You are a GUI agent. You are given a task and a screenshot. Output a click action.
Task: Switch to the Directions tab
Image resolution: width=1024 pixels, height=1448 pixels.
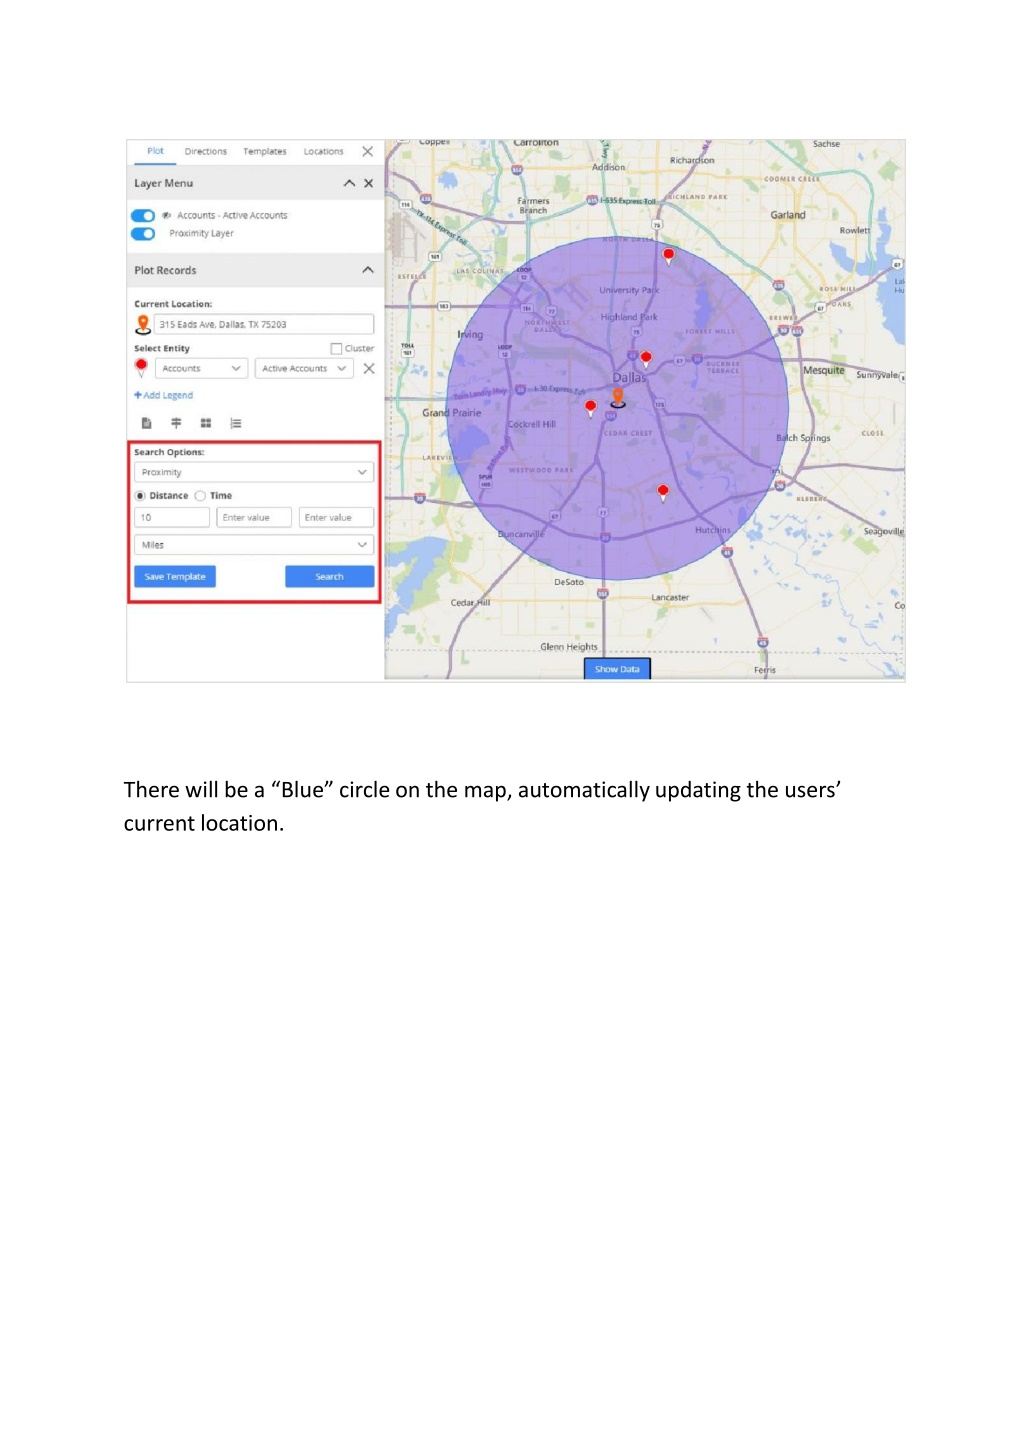click(x=206, y=152)
